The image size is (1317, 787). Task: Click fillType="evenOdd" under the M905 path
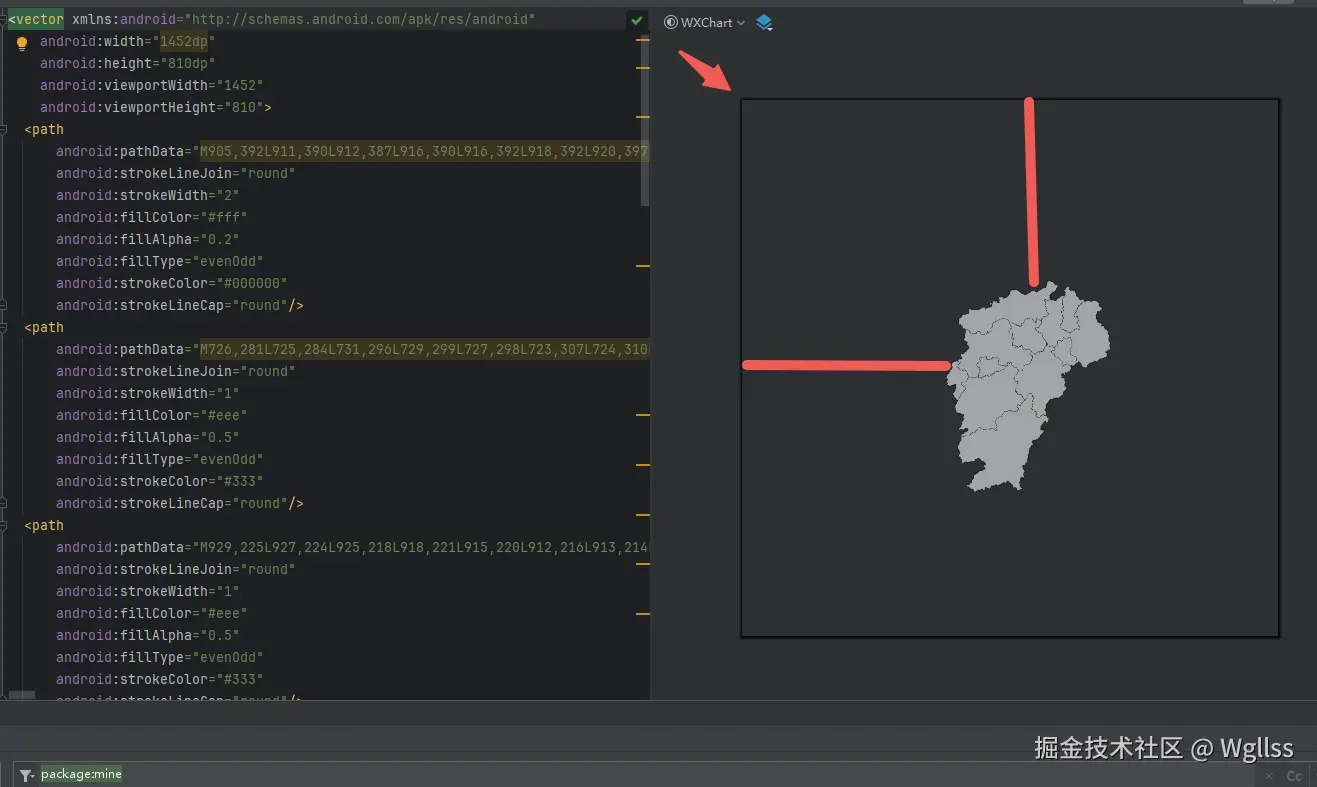(160, 261)
